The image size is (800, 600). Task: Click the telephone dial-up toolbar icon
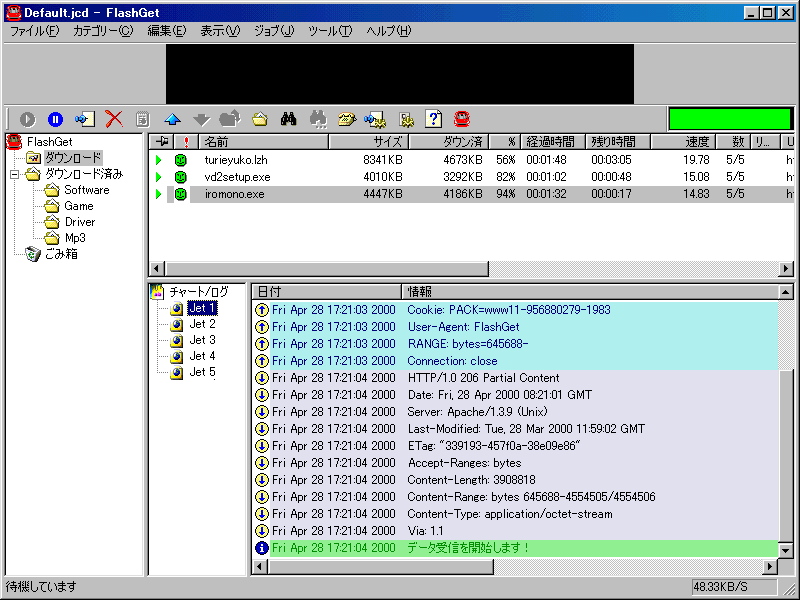[x=347, y=119]
